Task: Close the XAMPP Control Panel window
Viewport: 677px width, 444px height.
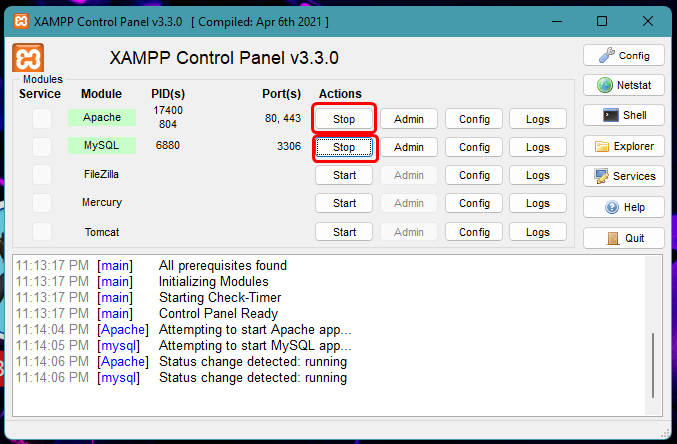Action: (648, 21)
